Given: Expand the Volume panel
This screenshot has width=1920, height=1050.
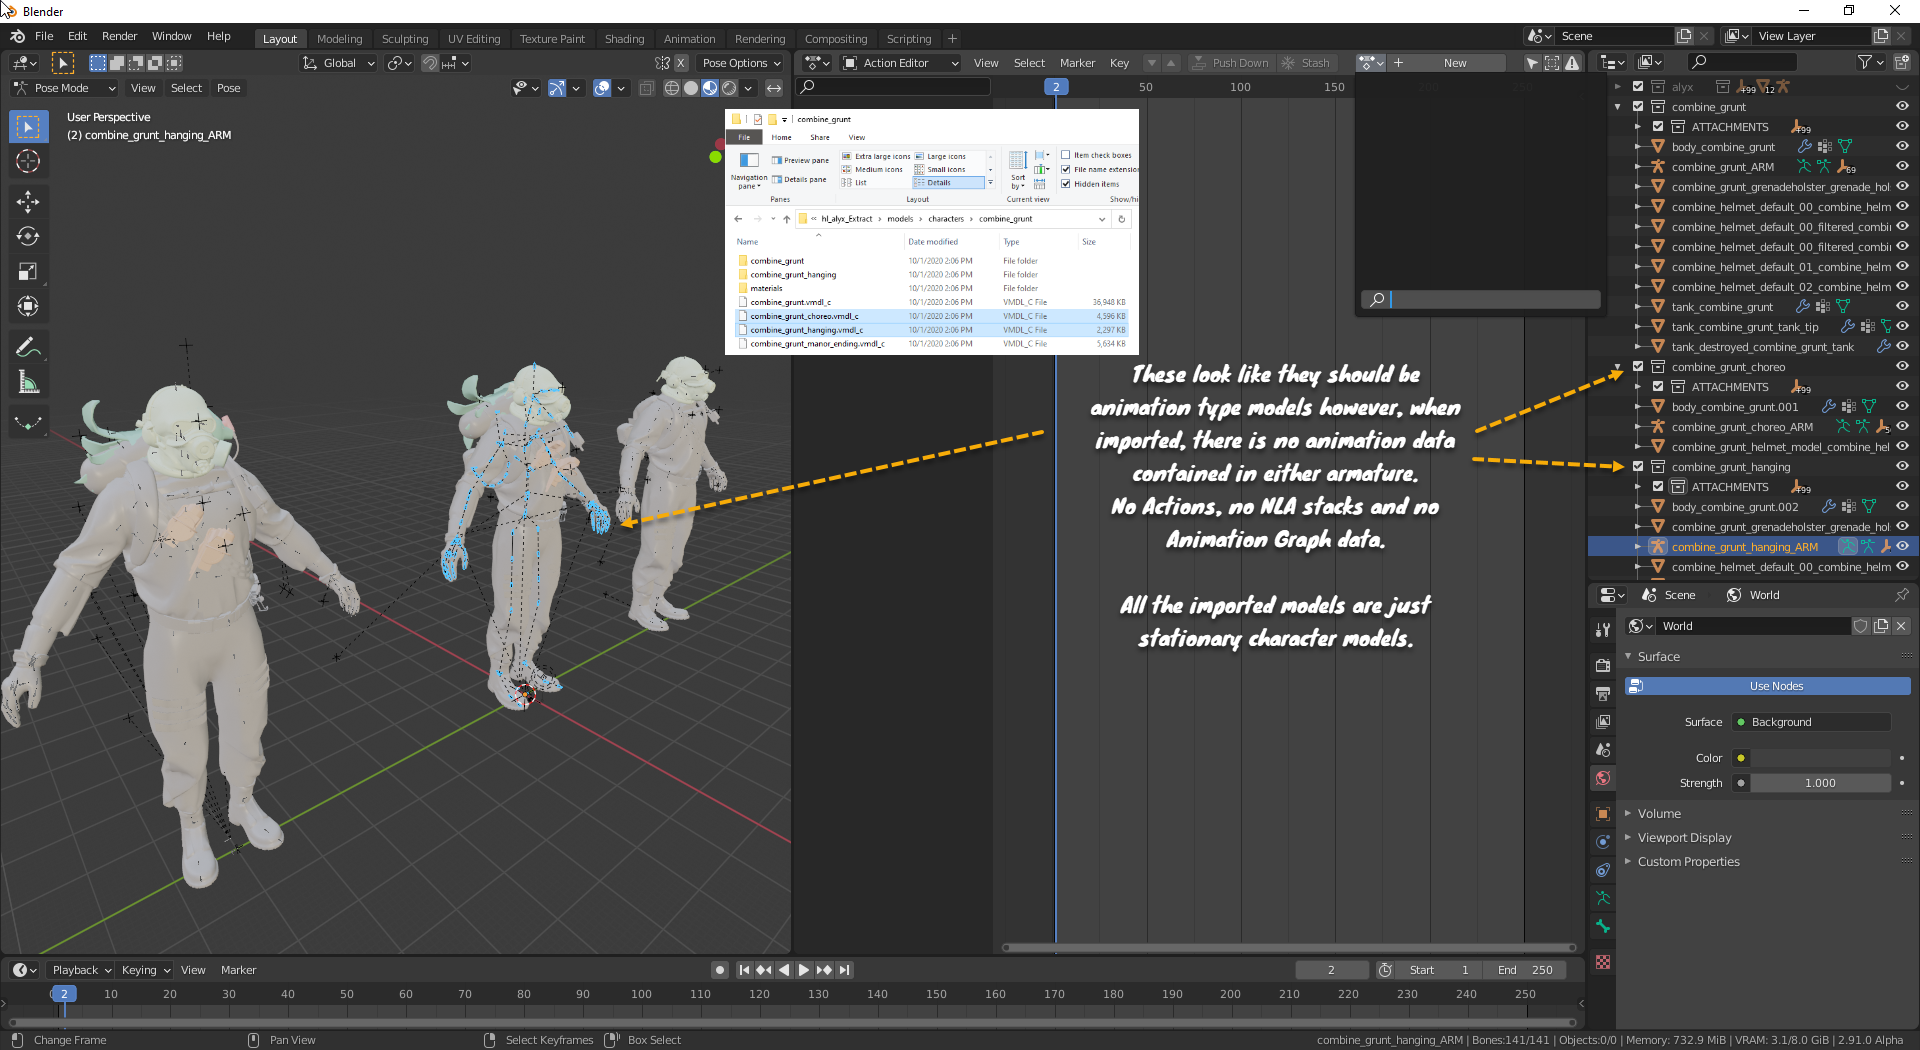Looking at the screenshot, I should (x=1659, y=814).
